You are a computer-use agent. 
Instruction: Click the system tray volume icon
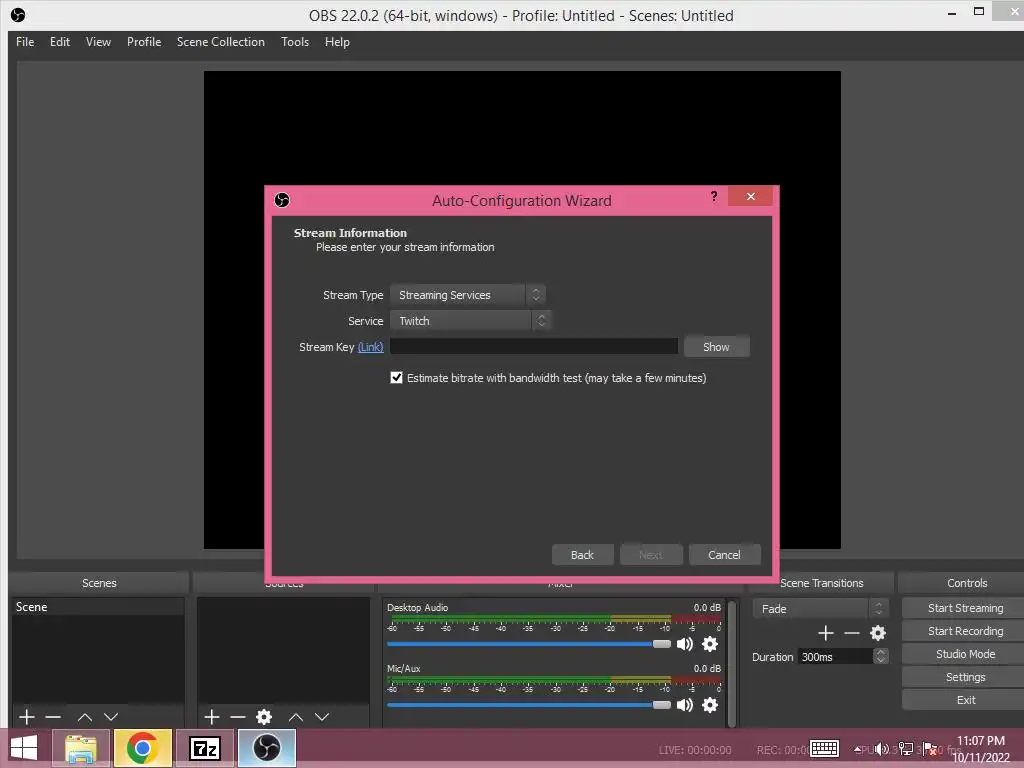[882, 749]
